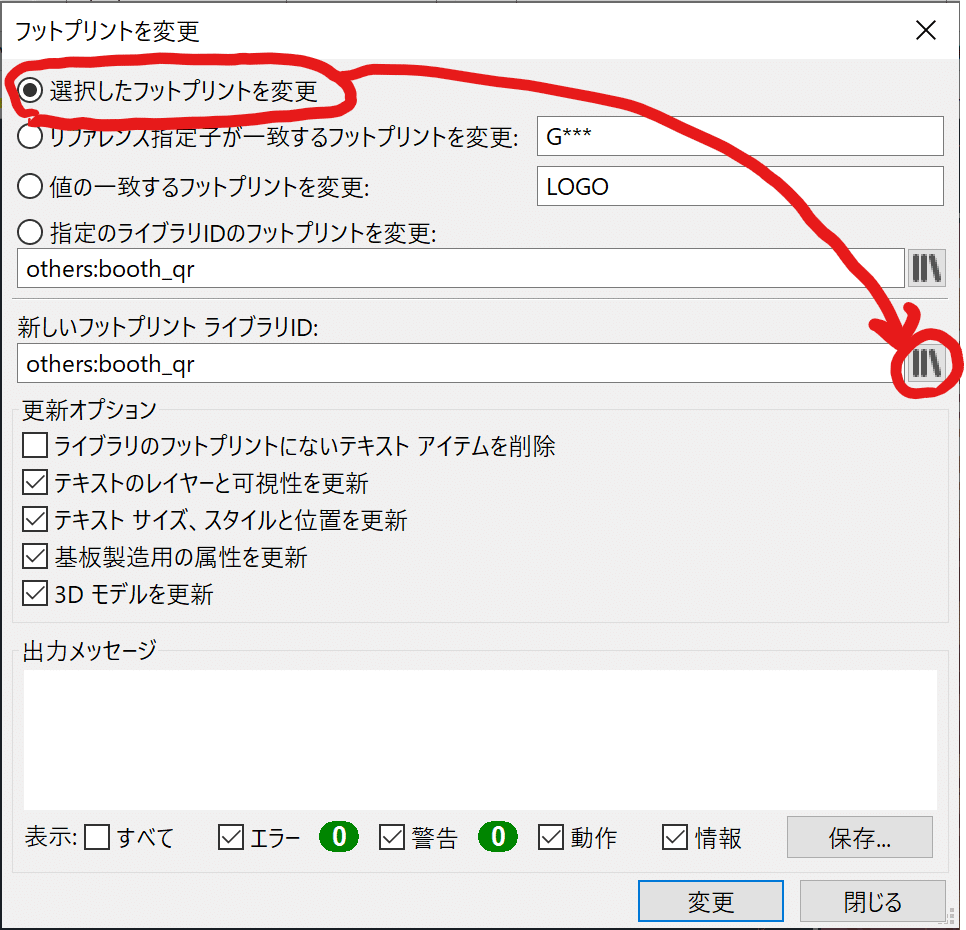The image size is (966, 930).
Task: Uncheck the '情報' filter checkbox
Action: (x=675, y=837)
